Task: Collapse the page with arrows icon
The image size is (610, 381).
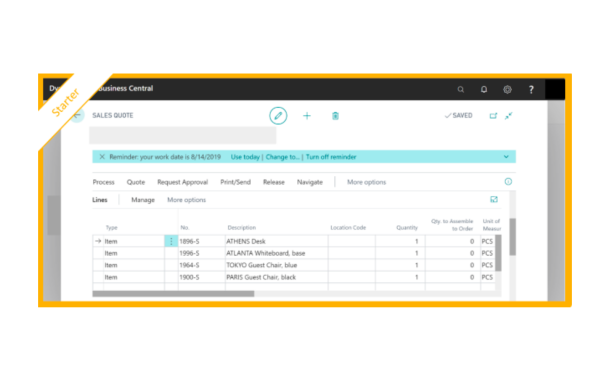Action: (508, 116)
